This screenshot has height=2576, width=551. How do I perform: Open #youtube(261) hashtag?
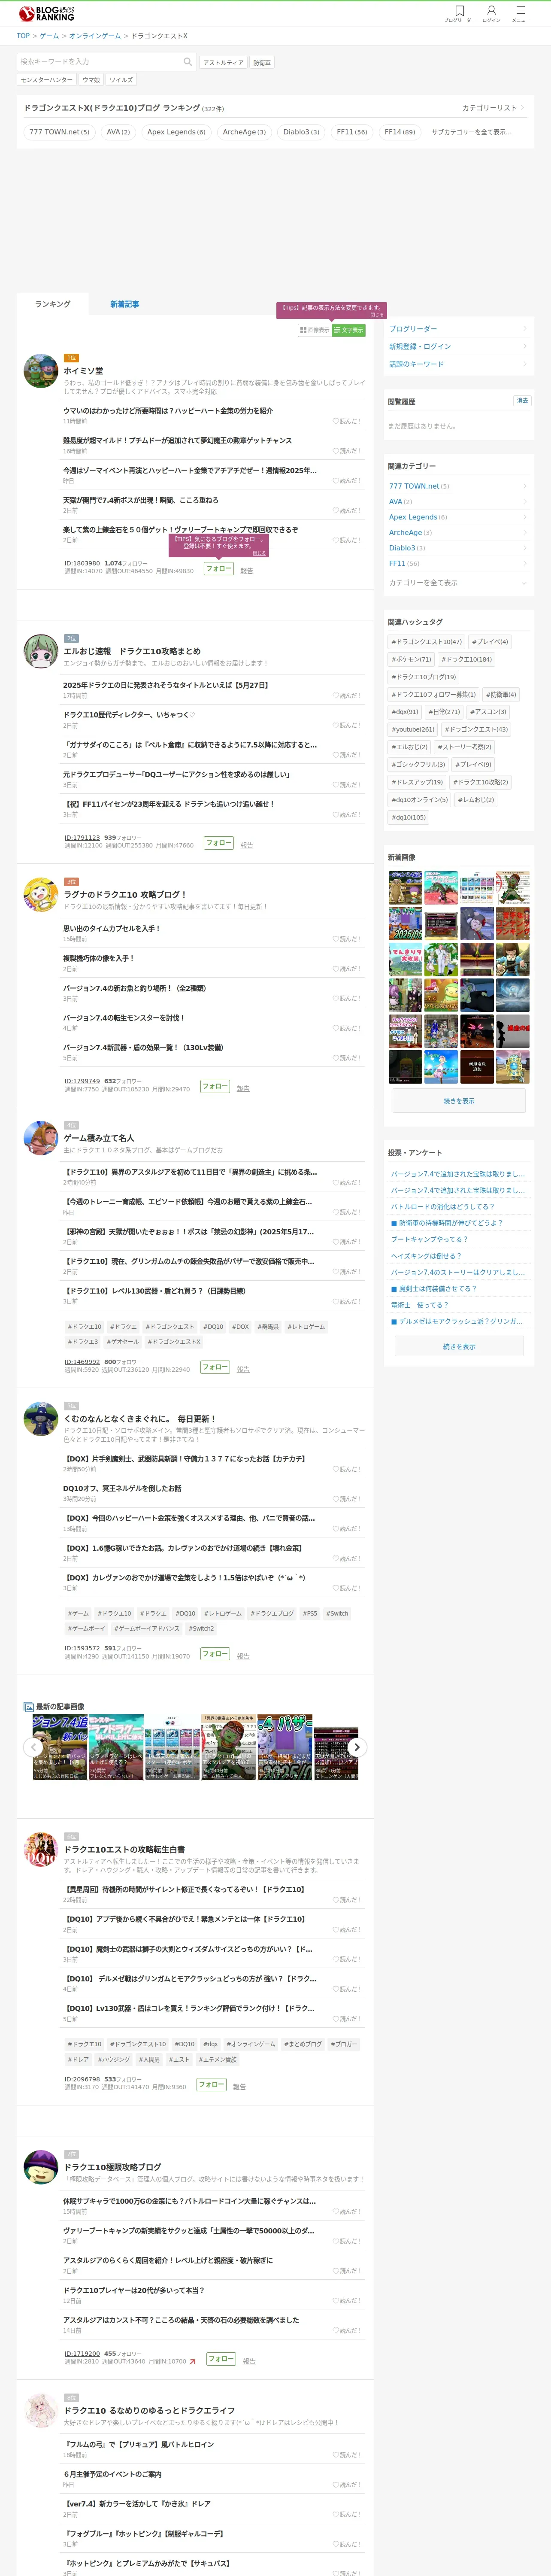pyautogui.click(x=413, y=730)
